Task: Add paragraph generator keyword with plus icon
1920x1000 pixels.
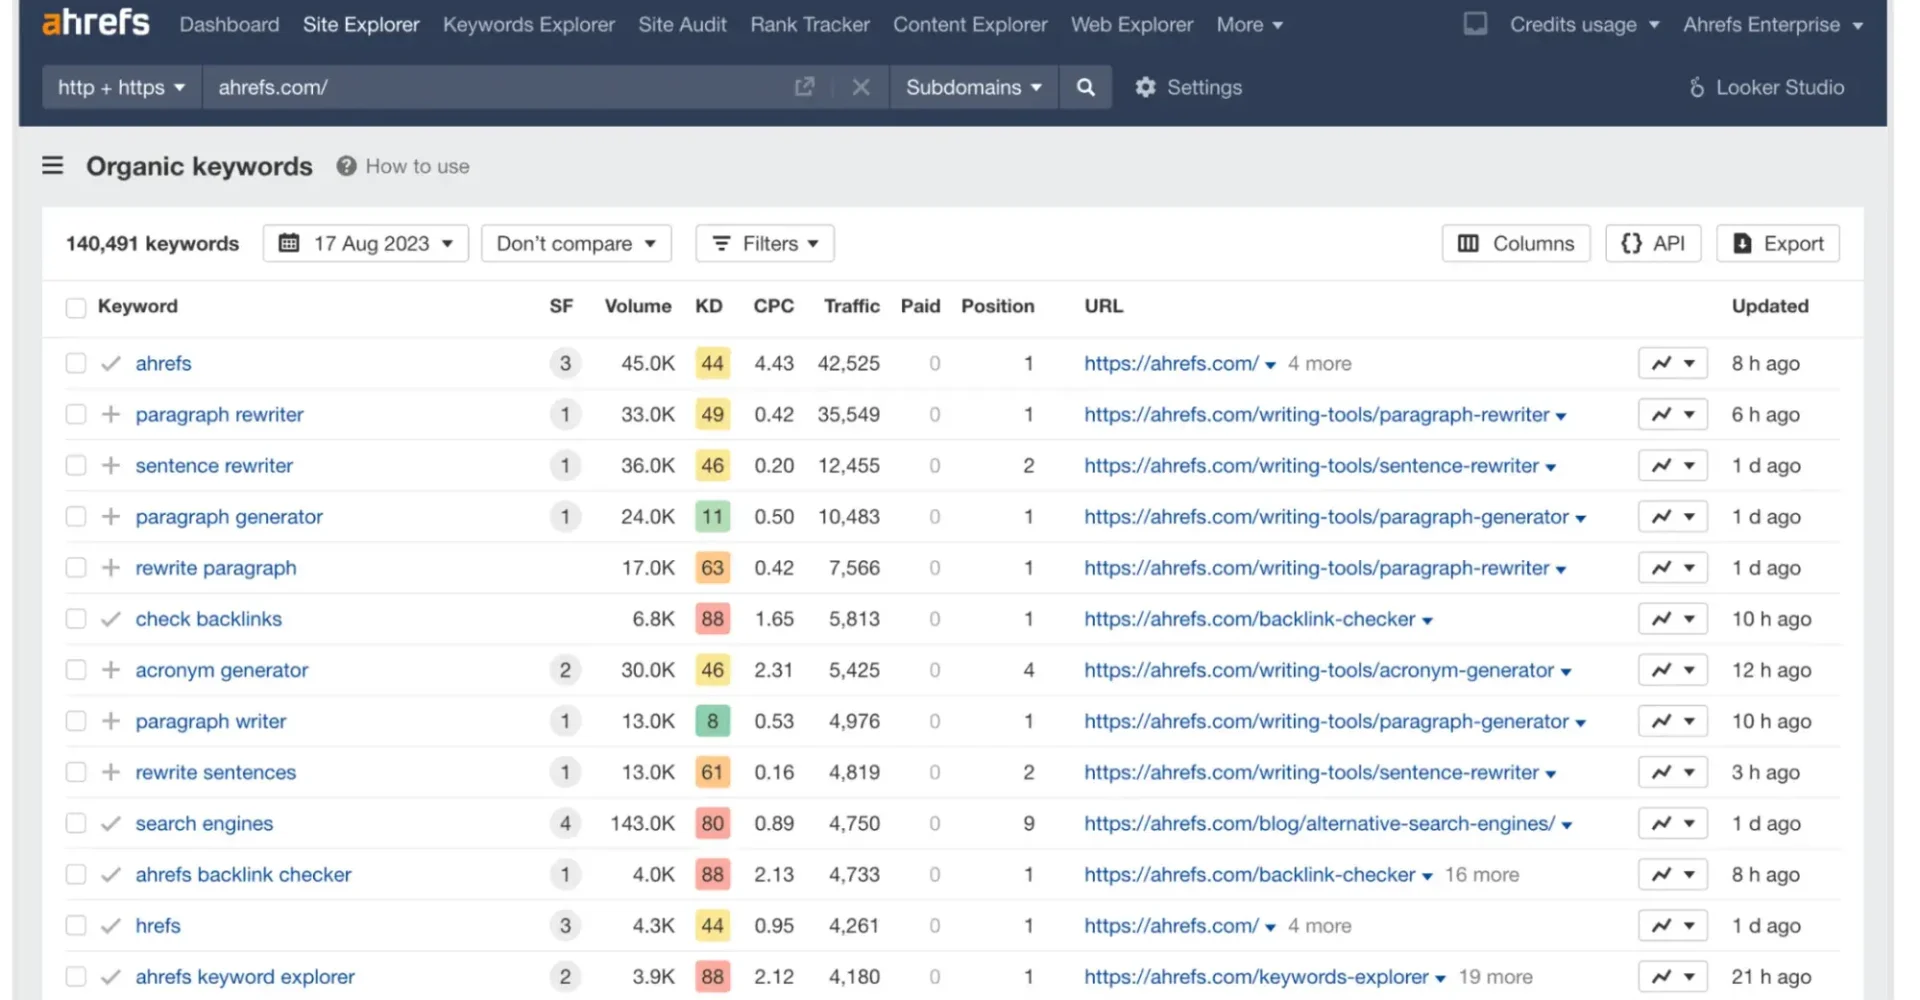Action: [x=111, y=516]
